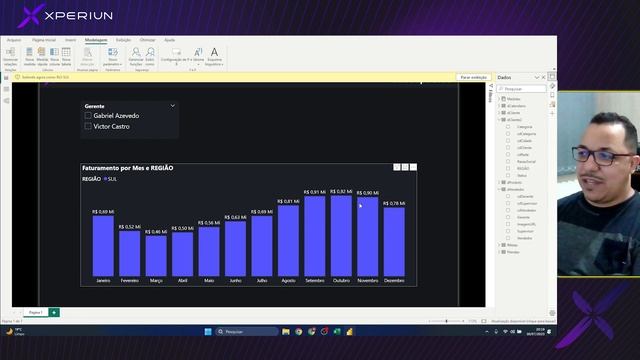Check Gabriel Azevedo in Gerente slicer
The width and height of the screenshot is (640, 360).
click(x=88, y=116)
